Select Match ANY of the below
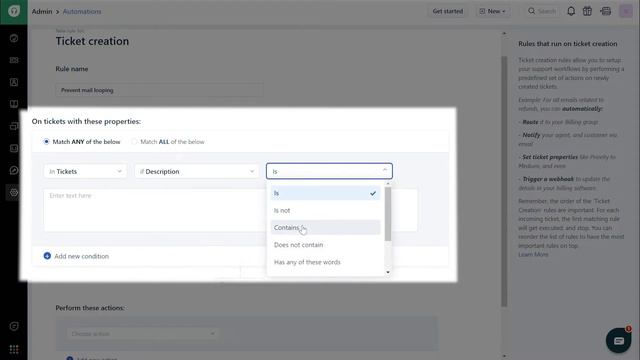The width and height of the screenshot is (640, 360). [46, 142]
